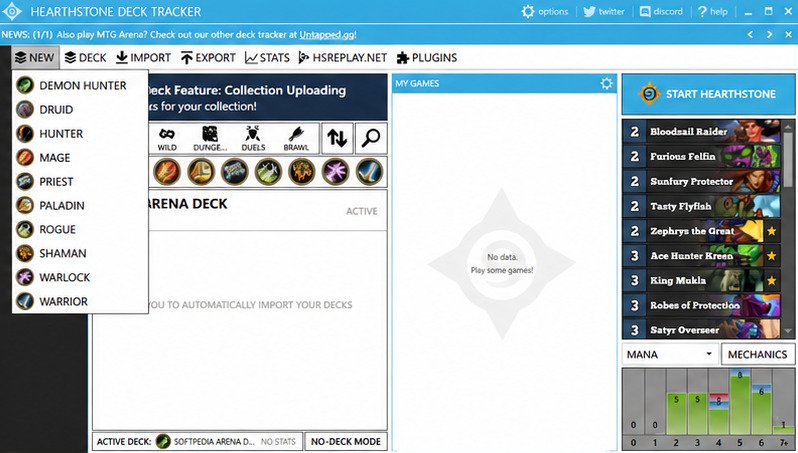
Task: Filter decks by Shaman class icon
Action: [x=302, y=172]
